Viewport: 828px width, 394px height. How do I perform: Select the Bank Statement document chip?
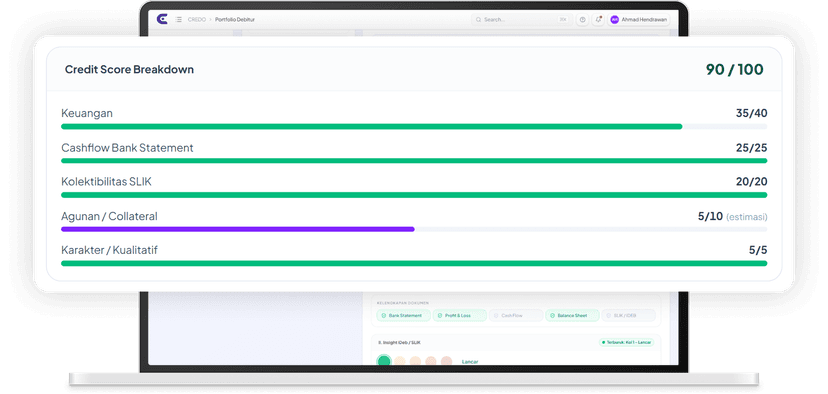[403, 315]
